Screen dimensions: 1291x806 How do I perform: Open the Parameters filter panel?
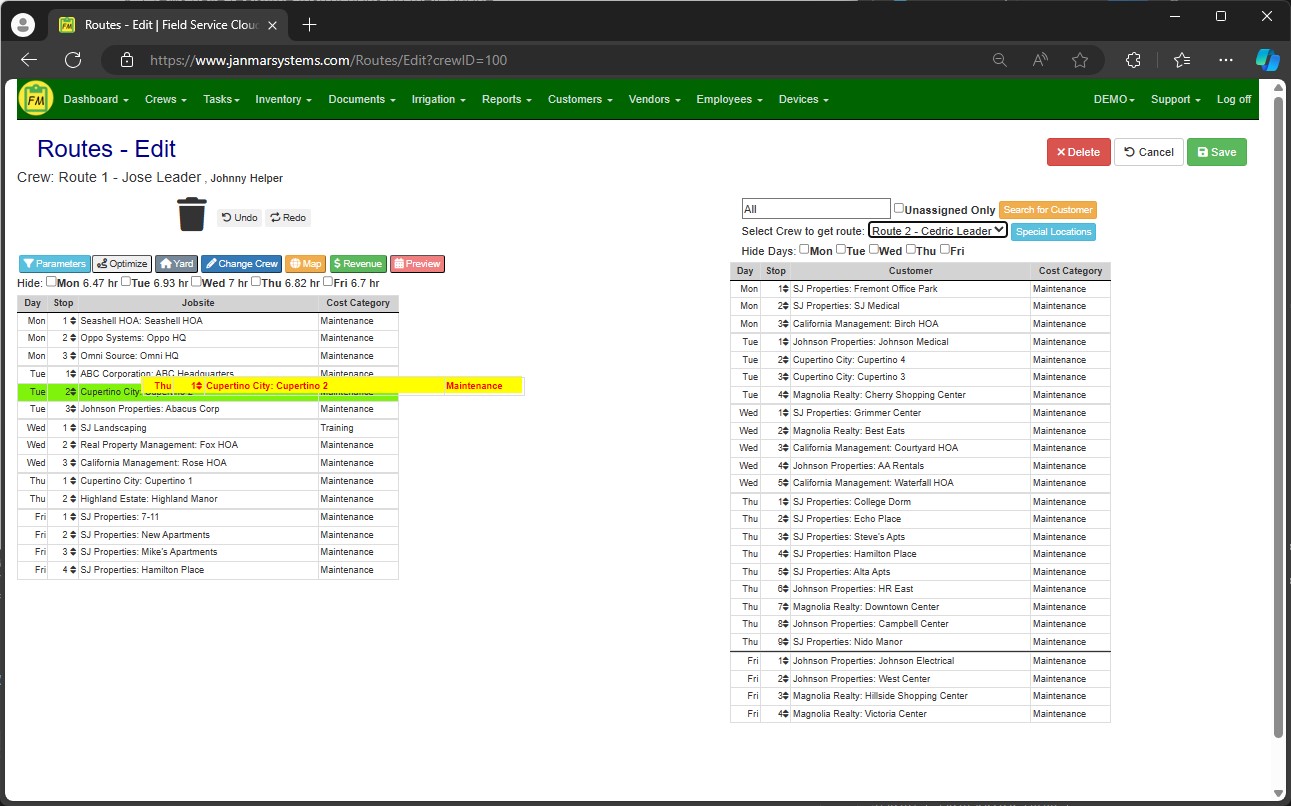coord(54,263)
